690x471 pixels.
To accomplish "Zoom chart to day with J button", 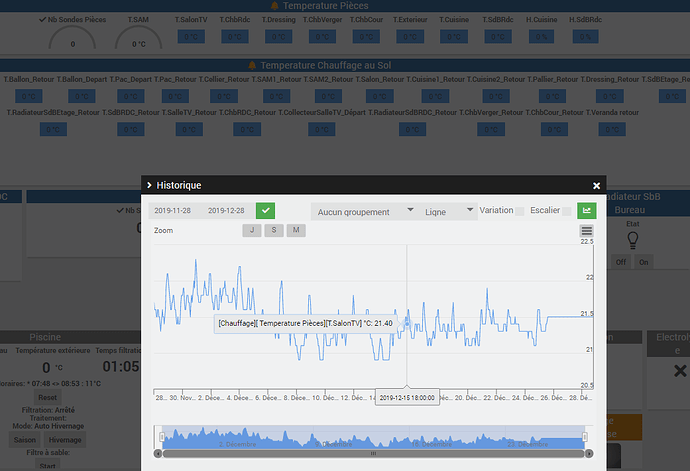I will pos(252,230).
